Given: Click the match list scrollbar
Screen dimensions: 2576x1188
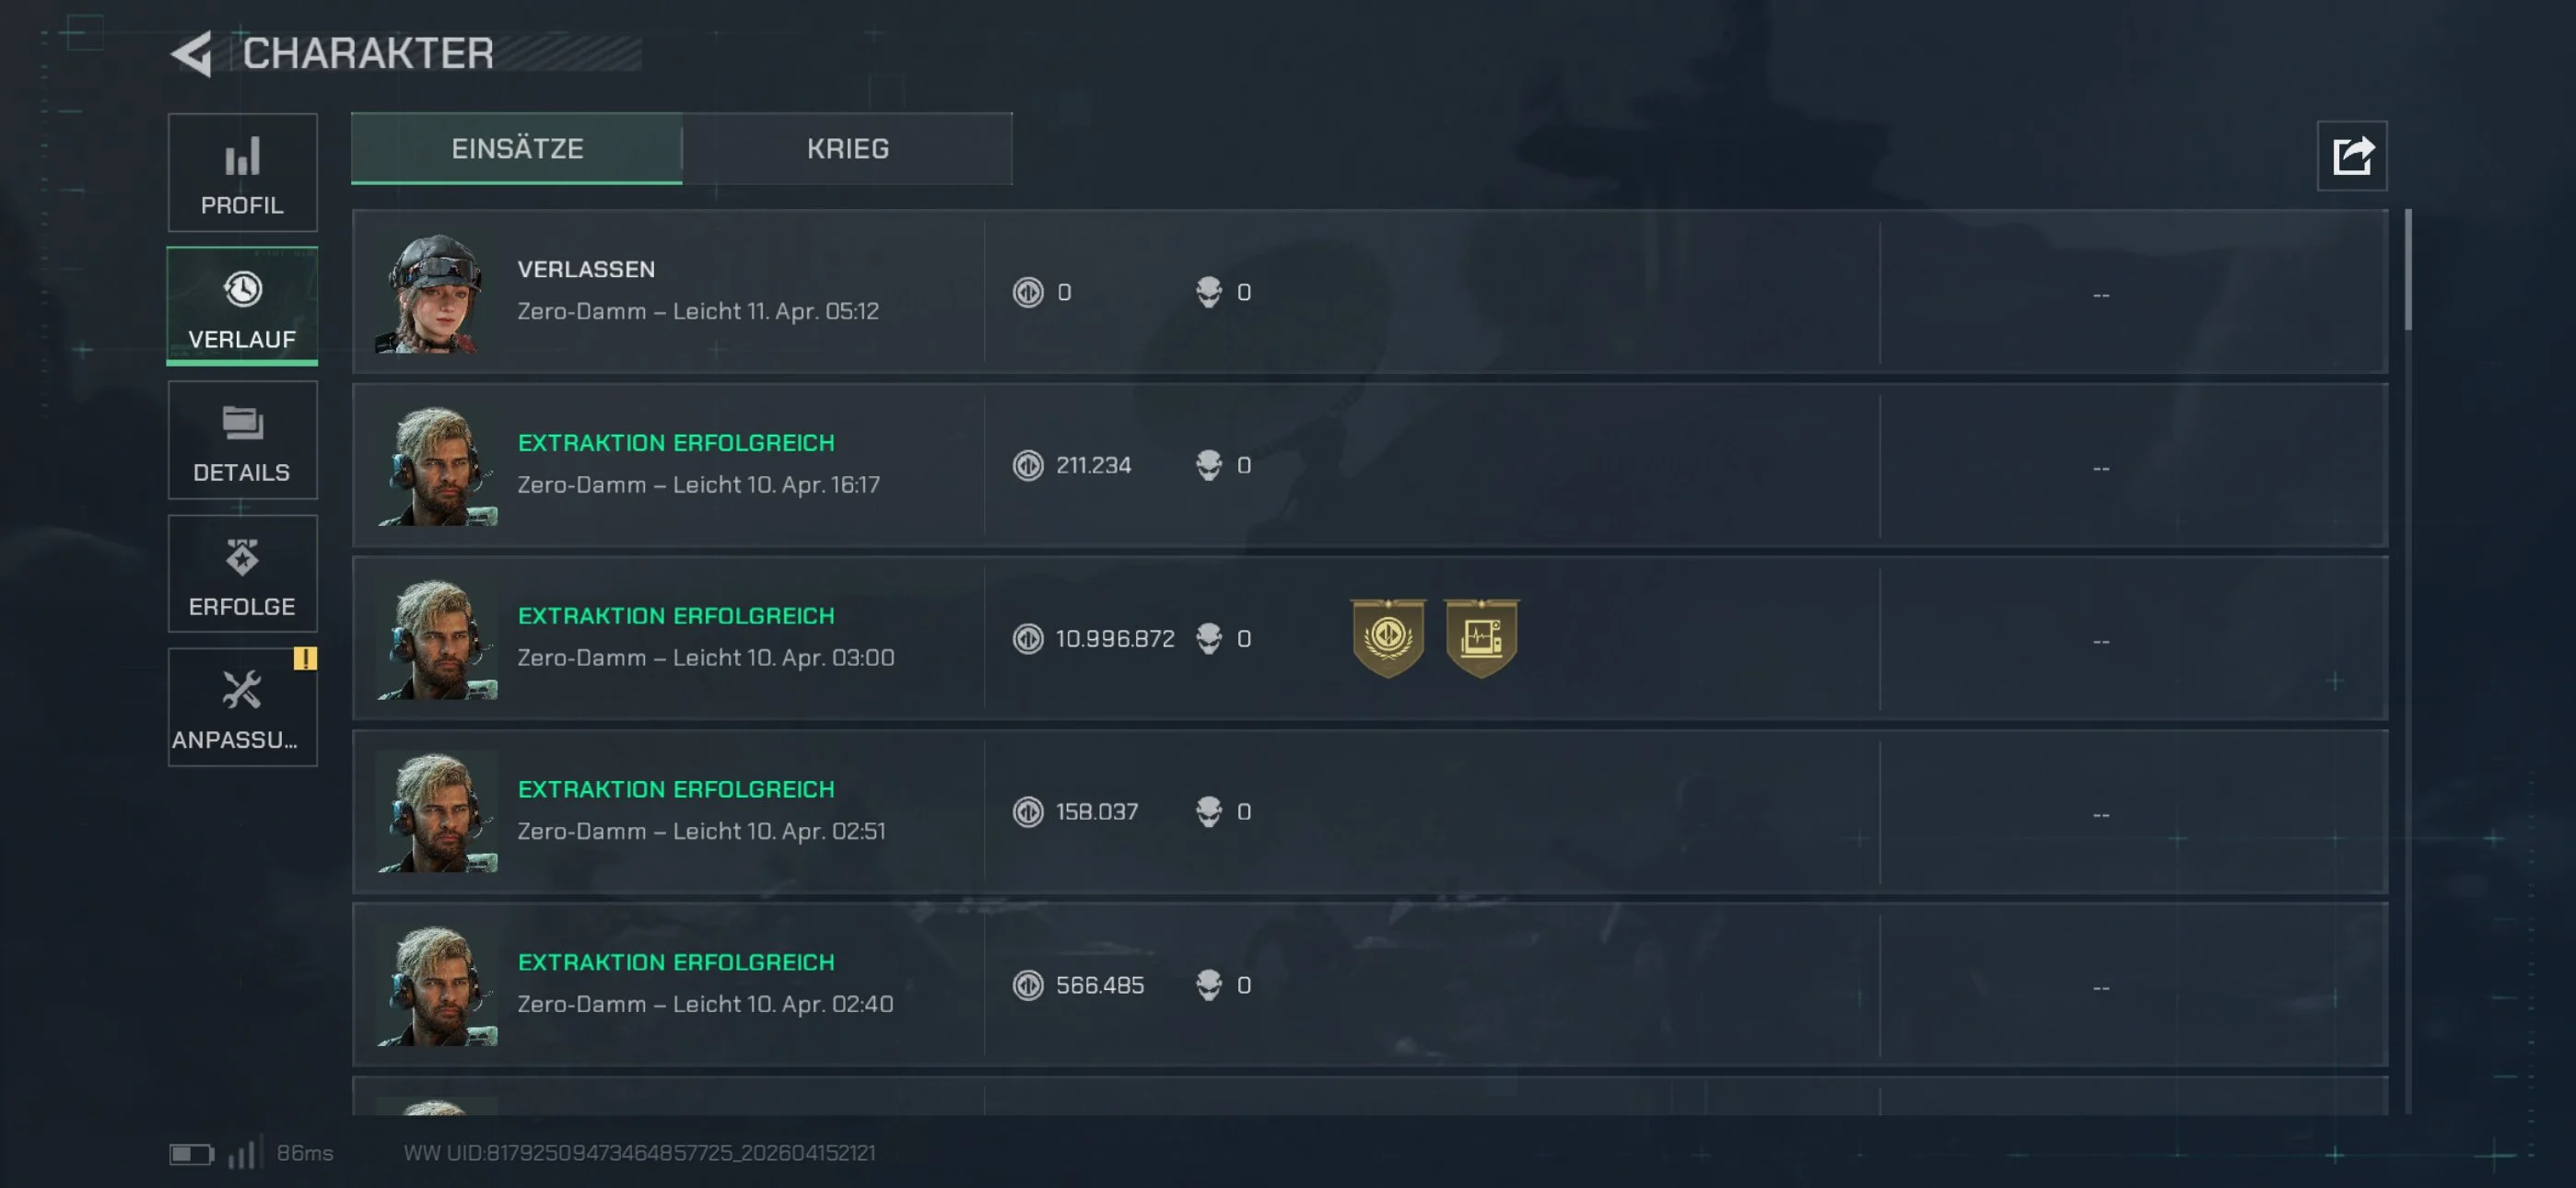Looking at the screenshot, I should [x=2408, y=270].
